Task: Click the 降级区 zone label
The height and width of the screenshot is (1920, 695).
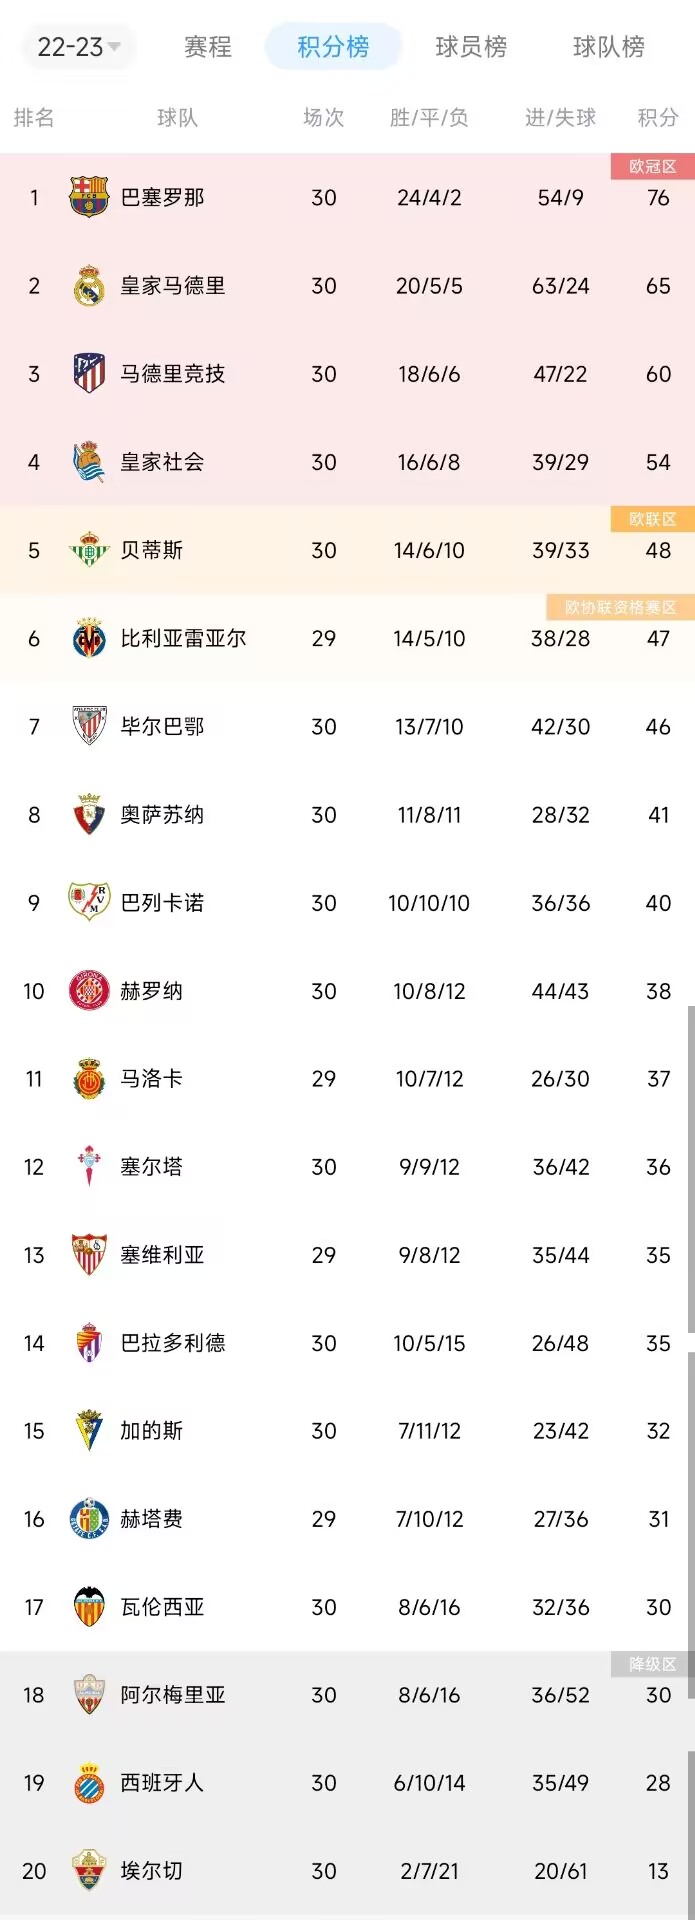Action: (x=652, y=1664)
